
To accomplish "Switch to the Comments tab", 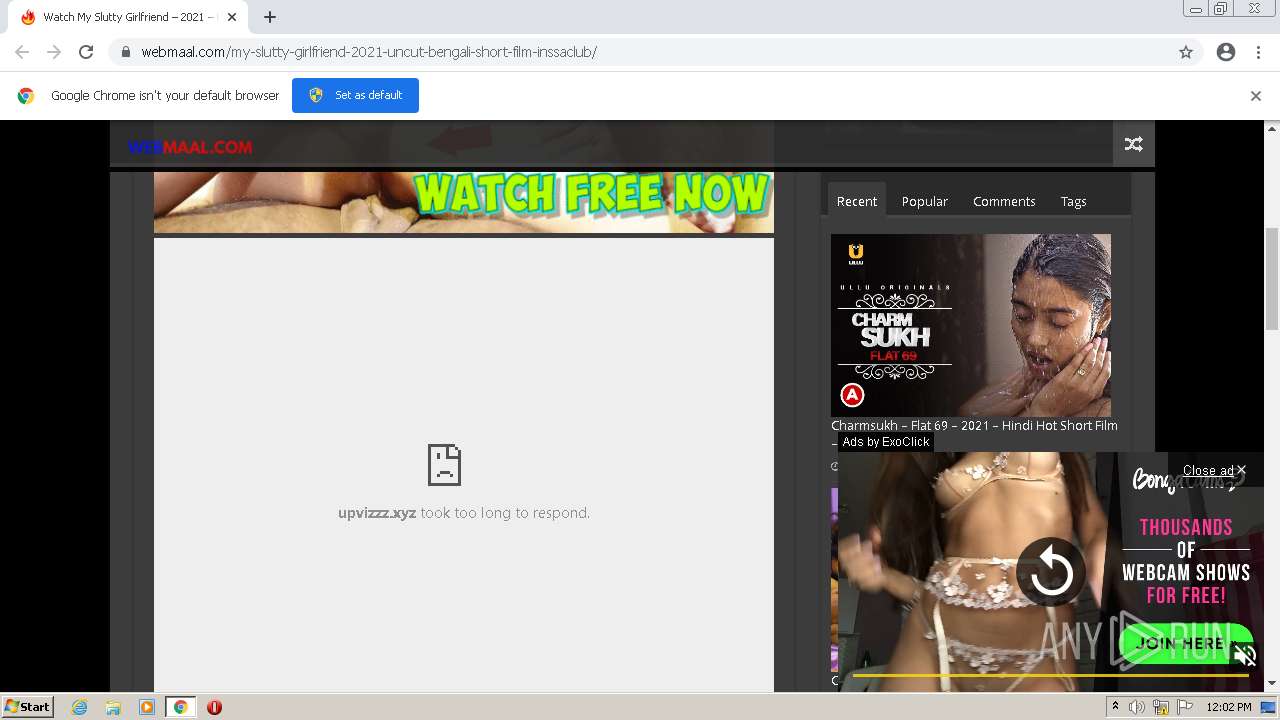I will (x=1004, y=201).
